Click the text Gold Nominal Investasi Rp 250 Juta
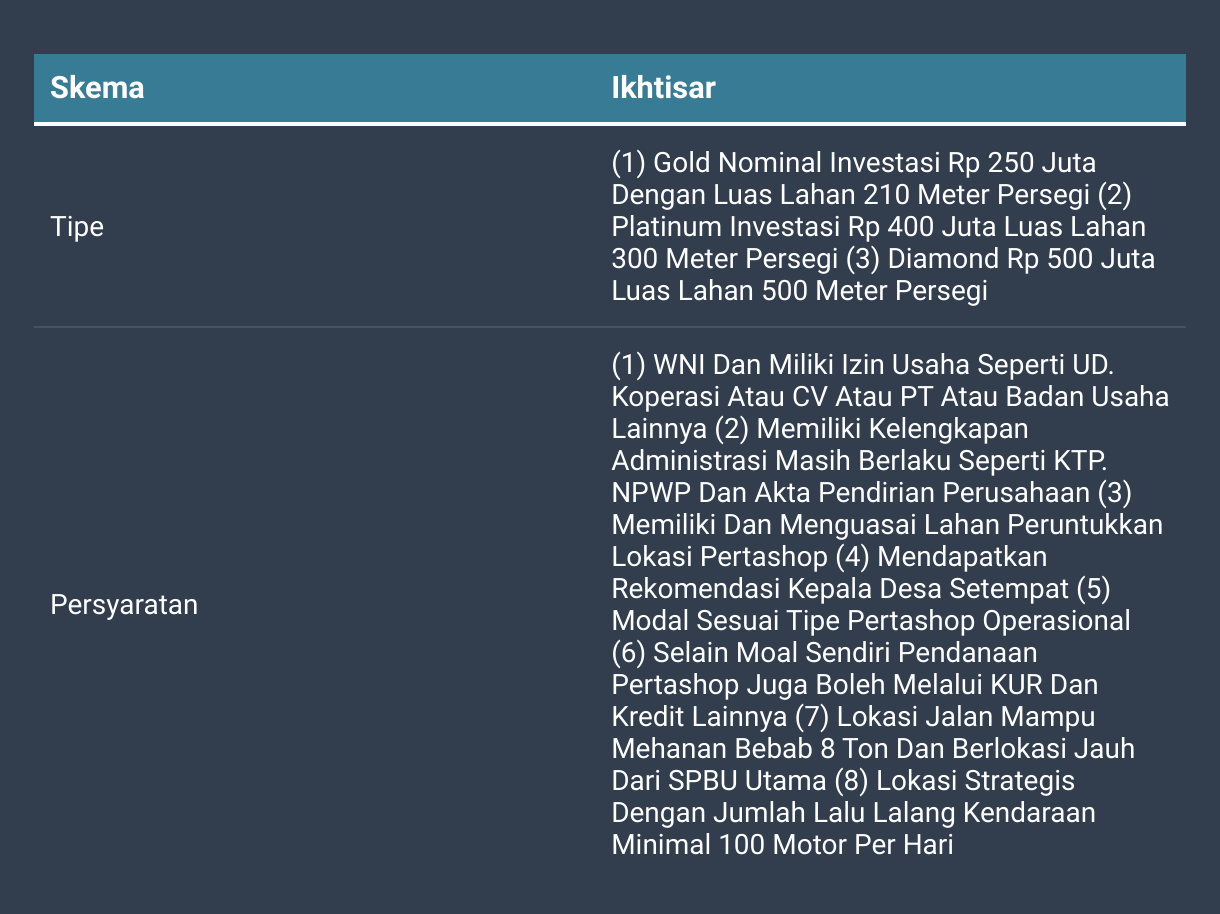 click(875, 162)
